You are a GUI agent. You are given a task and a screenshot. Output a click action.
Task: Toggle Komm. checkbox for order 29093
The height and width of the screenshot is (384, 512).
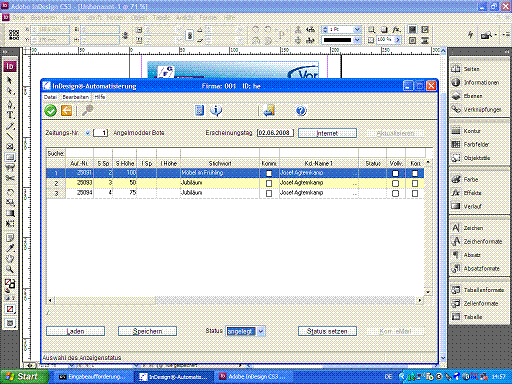[269, 183]
